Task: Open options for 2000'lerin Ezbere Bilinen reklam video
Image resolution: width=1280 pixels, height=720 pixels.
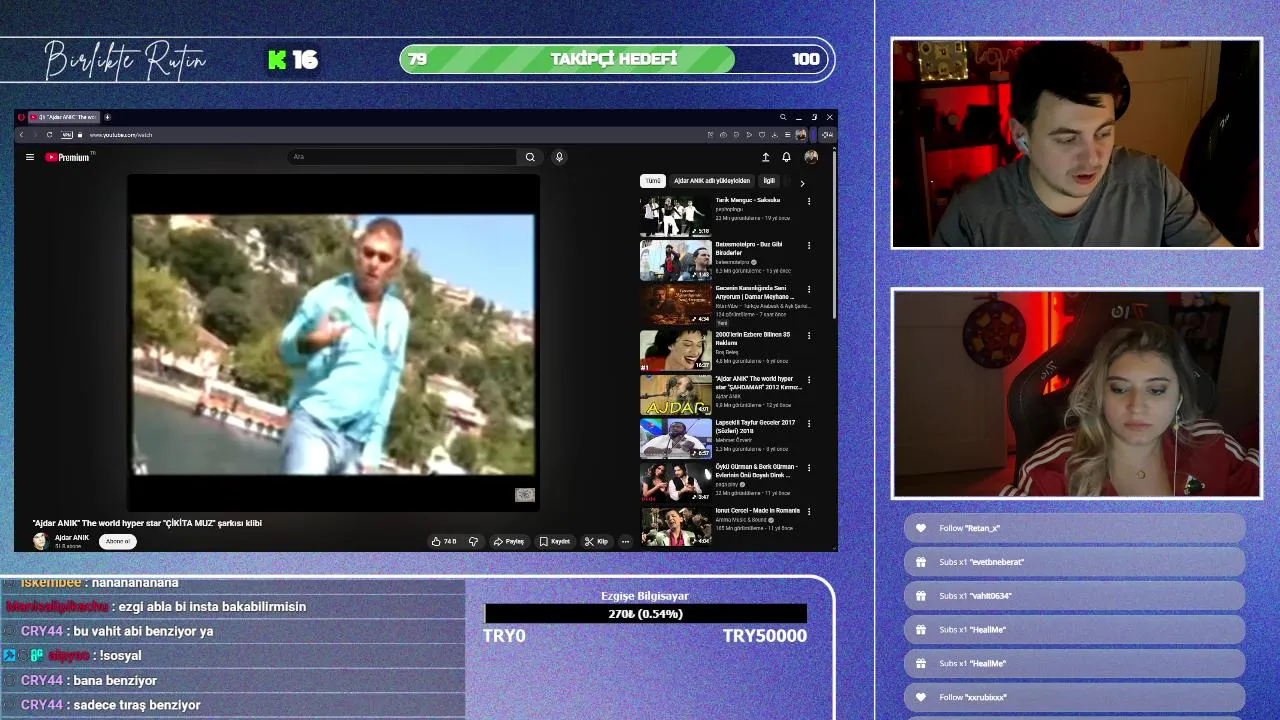Action: (x=809, y=335)
